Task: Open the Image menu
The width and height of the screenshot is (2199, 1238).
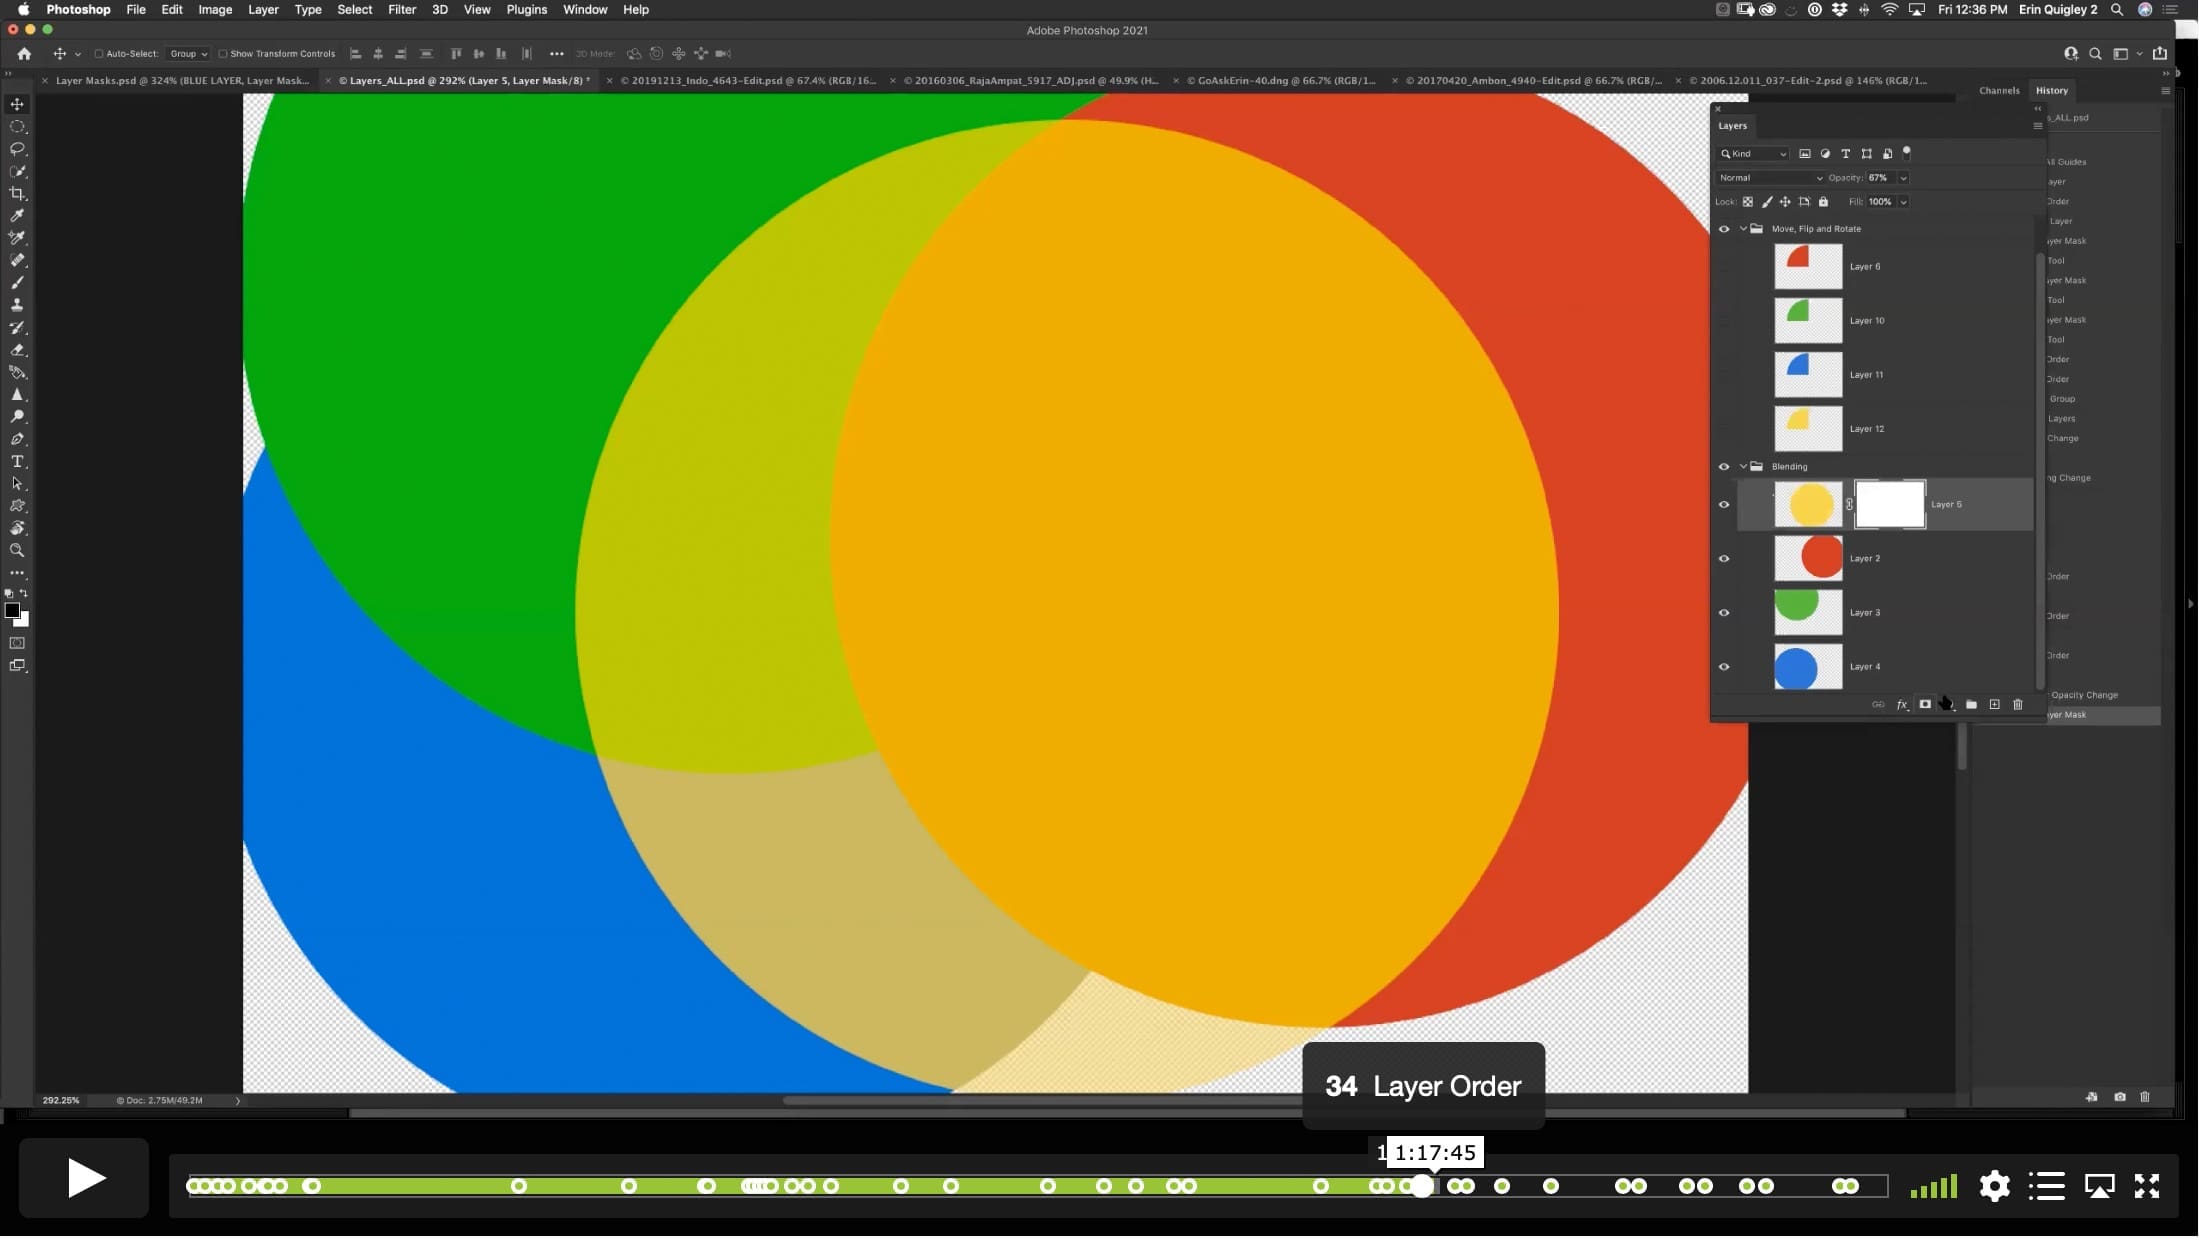Action: click(215, 10)
